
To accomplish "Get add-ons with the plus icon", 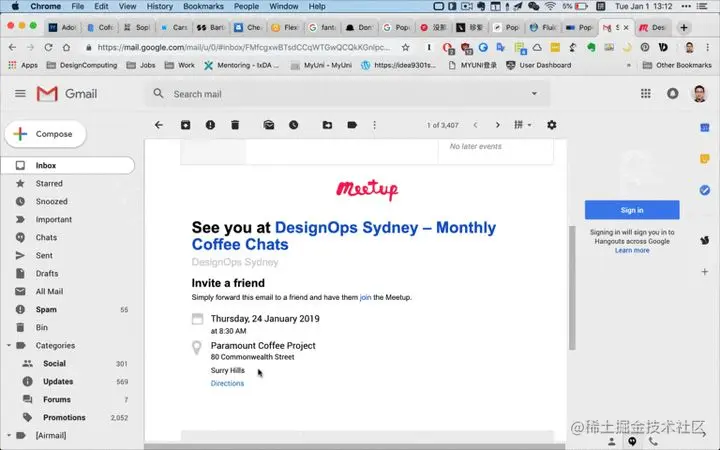I will pos(705,272).
